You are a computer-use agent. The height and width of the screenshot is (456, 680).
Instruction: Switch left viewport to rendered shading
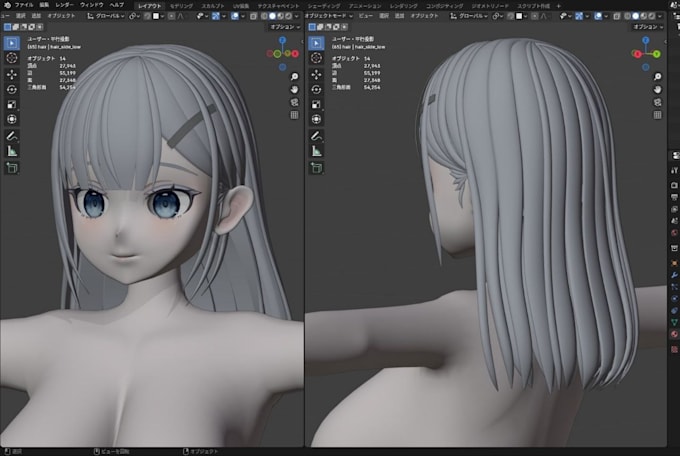(288, 16)
